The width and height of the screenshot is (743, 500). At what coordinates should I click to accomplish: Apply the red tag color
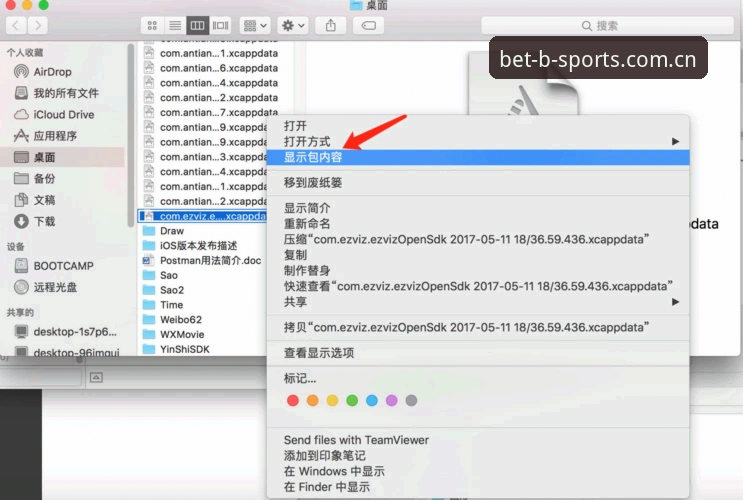293,401
